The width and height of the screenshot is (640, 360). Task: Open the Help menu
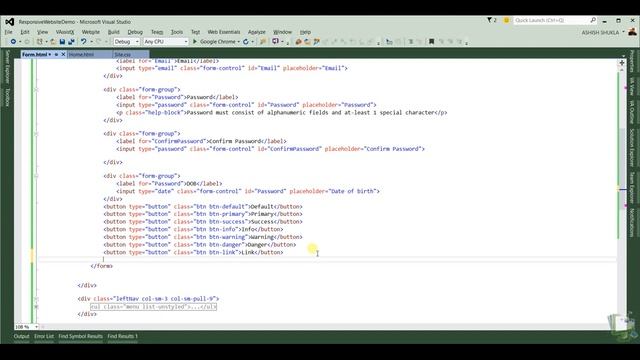(305, 32)
